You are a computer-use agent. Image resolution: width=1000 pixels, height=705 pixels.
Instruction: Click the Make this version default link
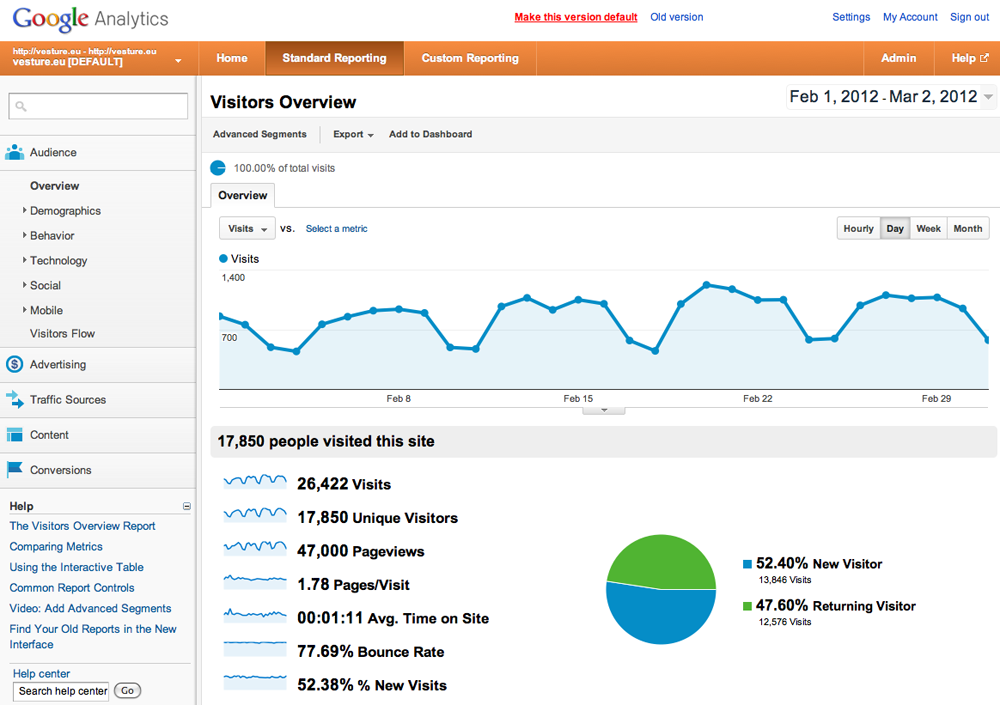click(x=575, y=17)
